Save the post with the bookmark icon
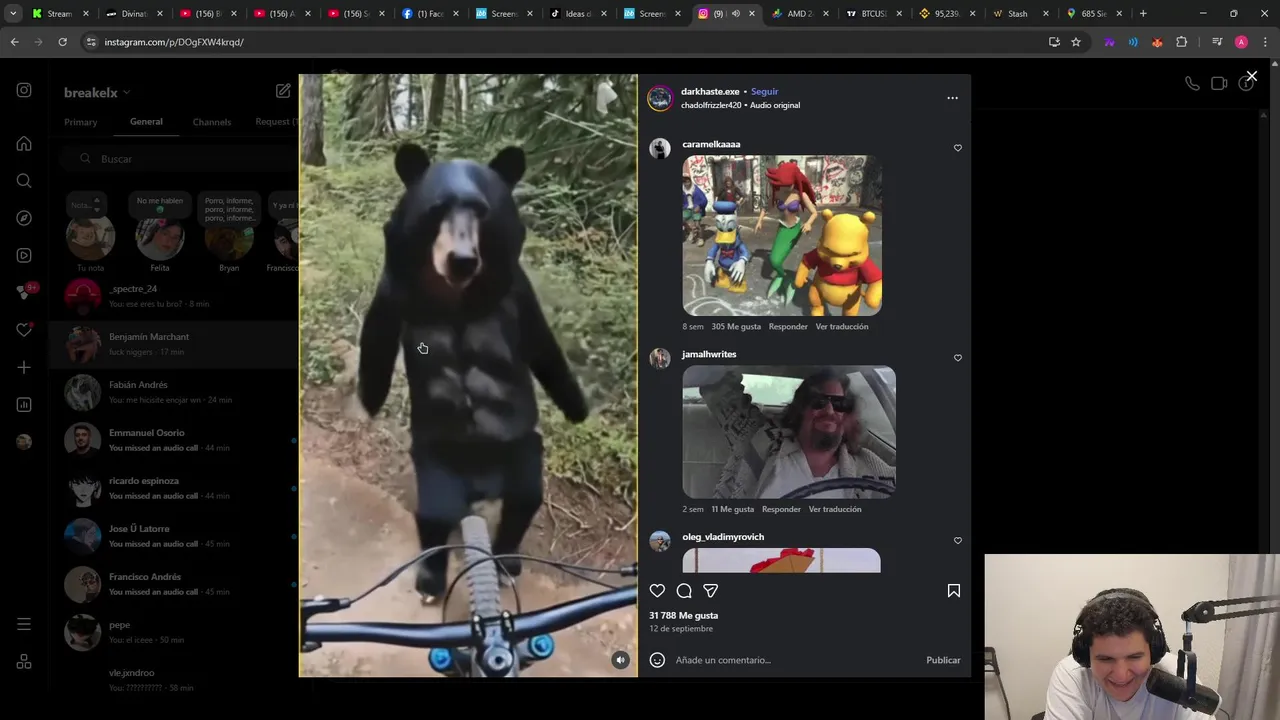The image size is (1280, 720). [954, 591]
